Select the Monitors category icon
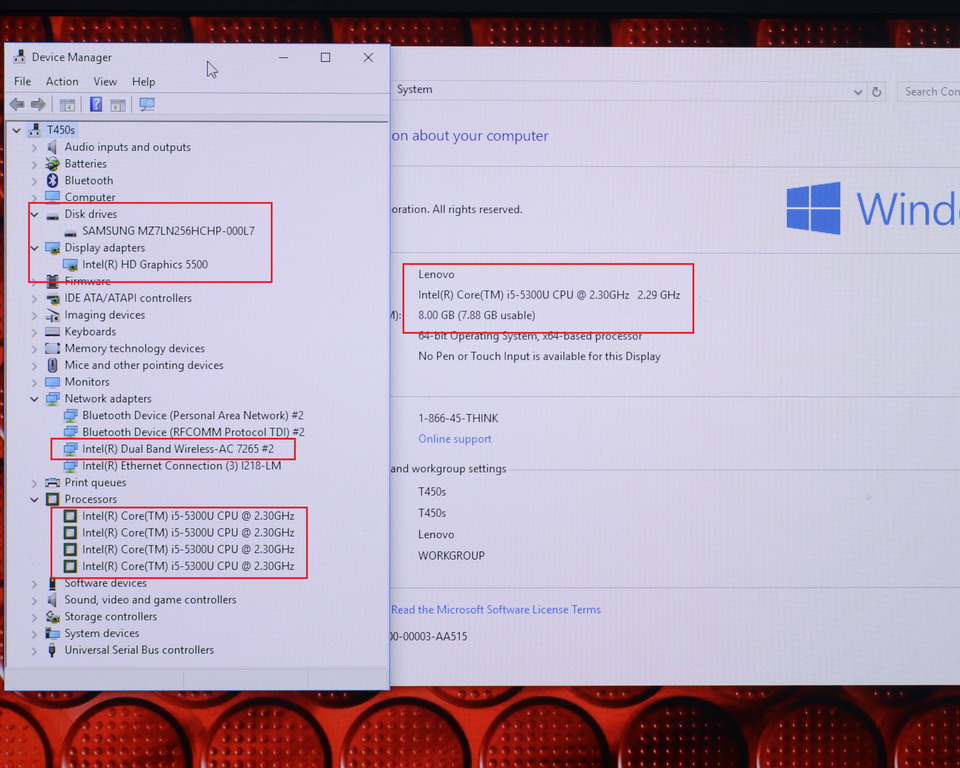 point(53,382)
